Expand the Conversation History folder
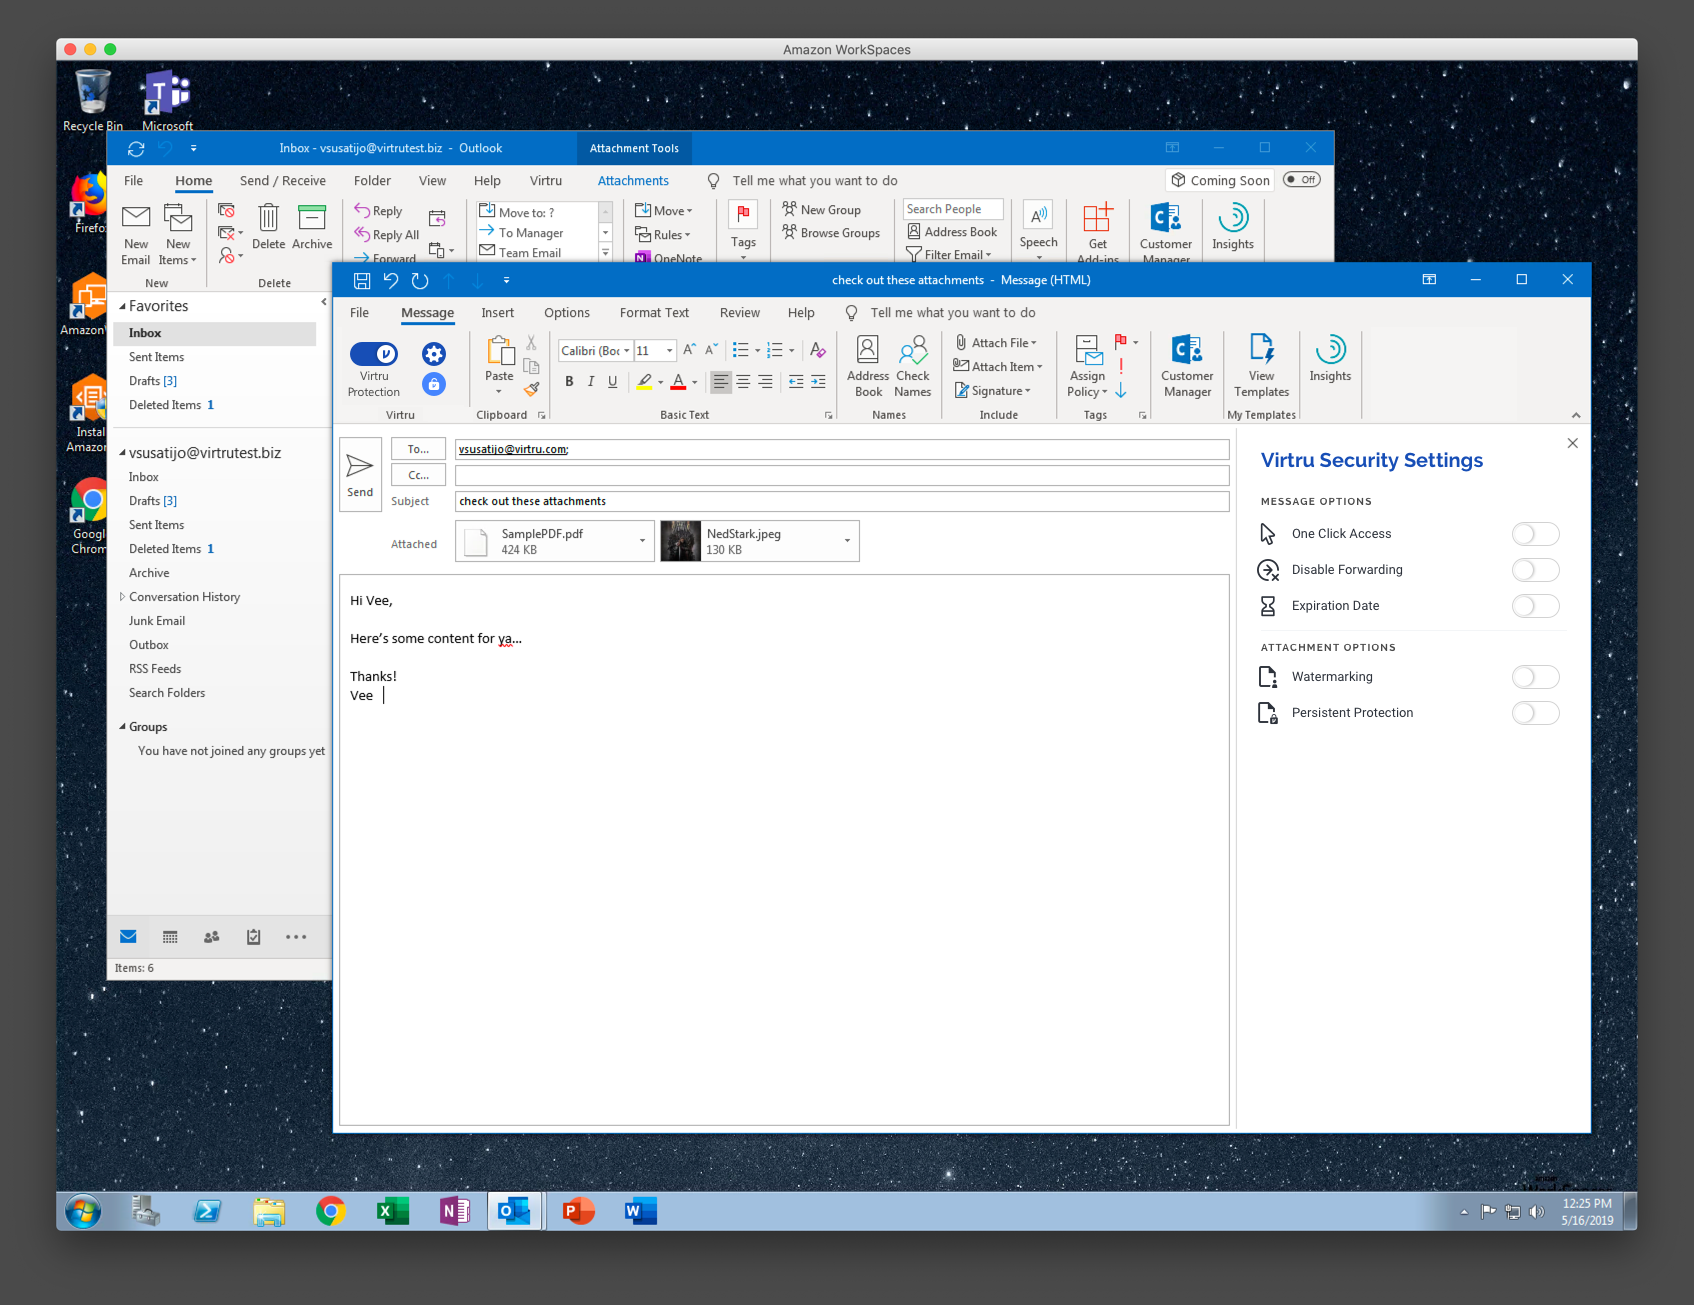 pos(122,597)
